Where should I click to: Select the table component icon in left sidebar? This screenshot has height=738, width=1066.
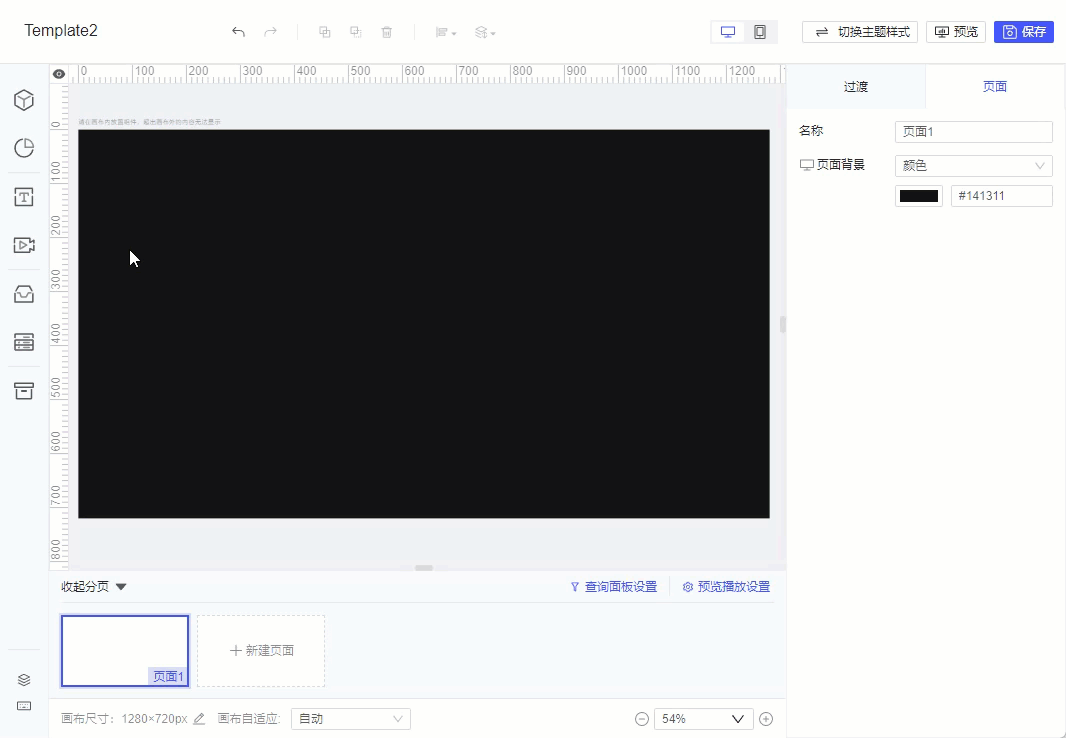click(x=24, y=342)
